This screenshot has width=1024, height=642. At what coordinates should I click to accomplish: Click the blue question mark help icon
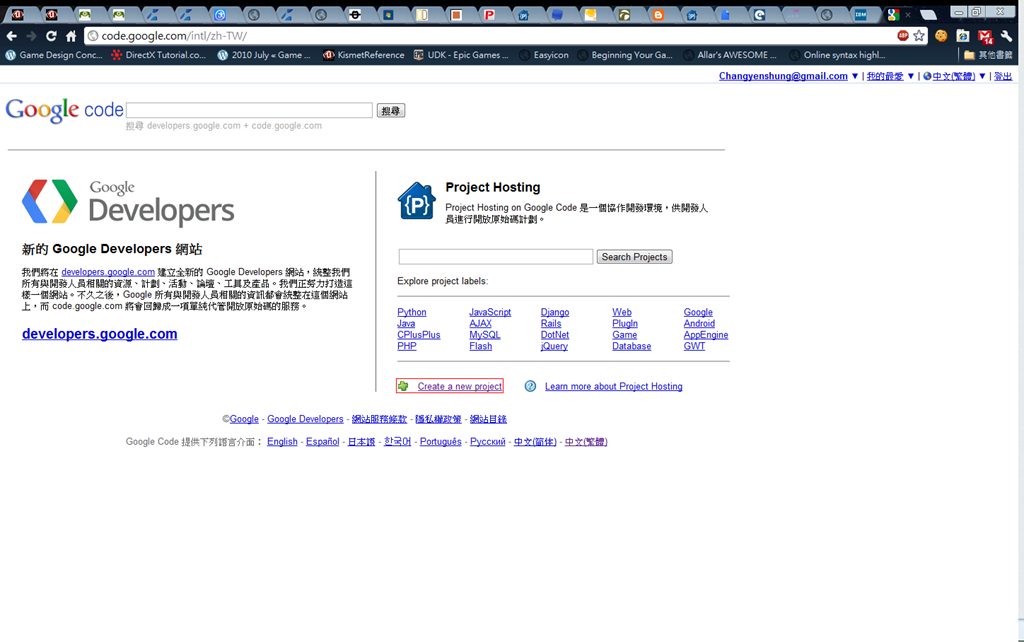pos(530,386)
